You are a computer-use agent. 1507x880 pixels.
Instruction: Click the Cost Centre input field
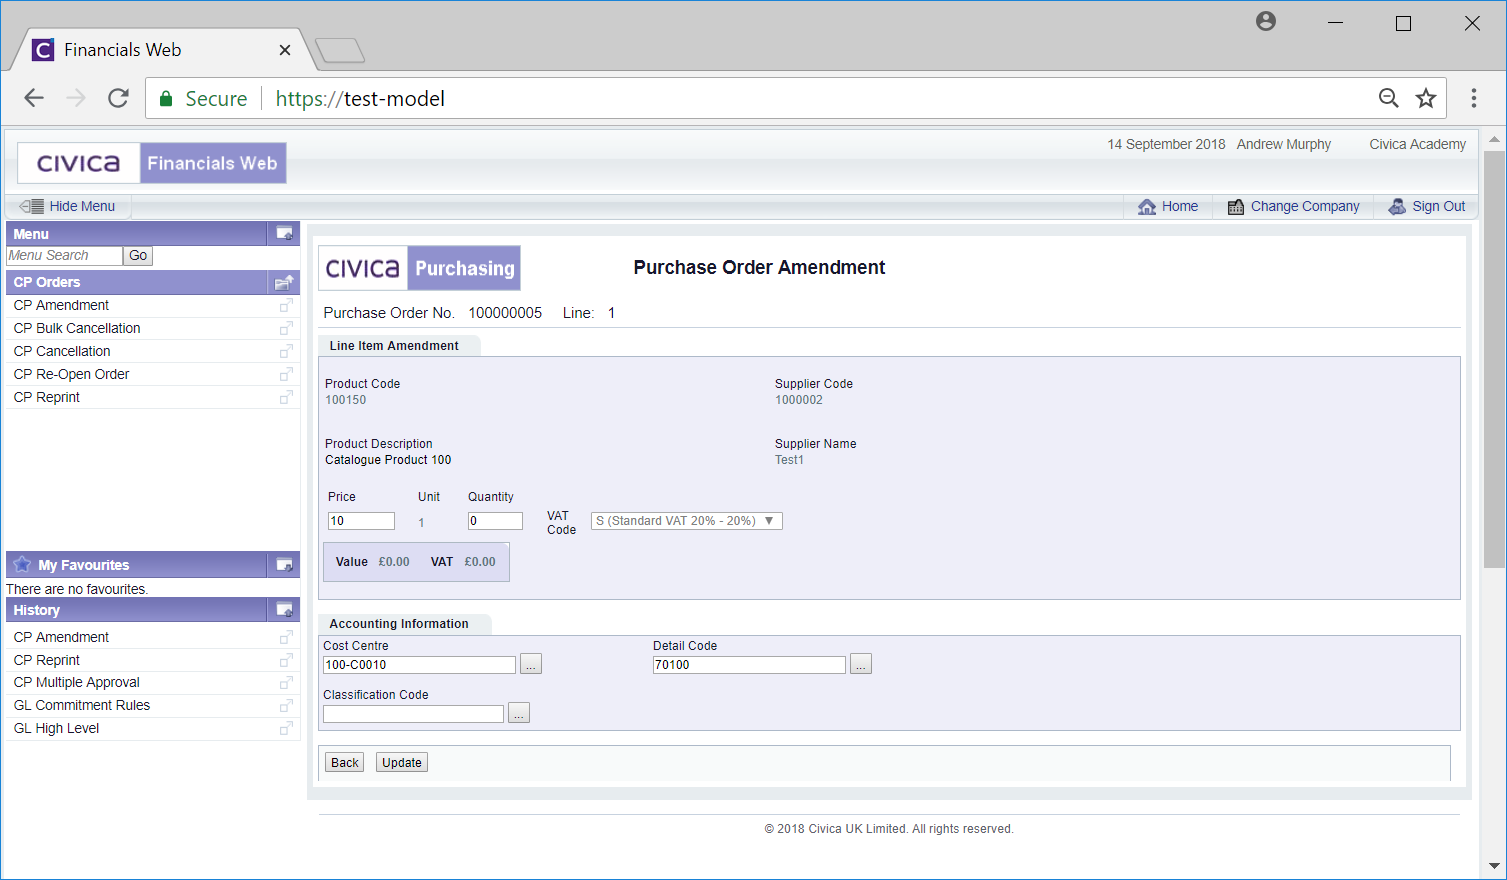click(x=419, y=665)
